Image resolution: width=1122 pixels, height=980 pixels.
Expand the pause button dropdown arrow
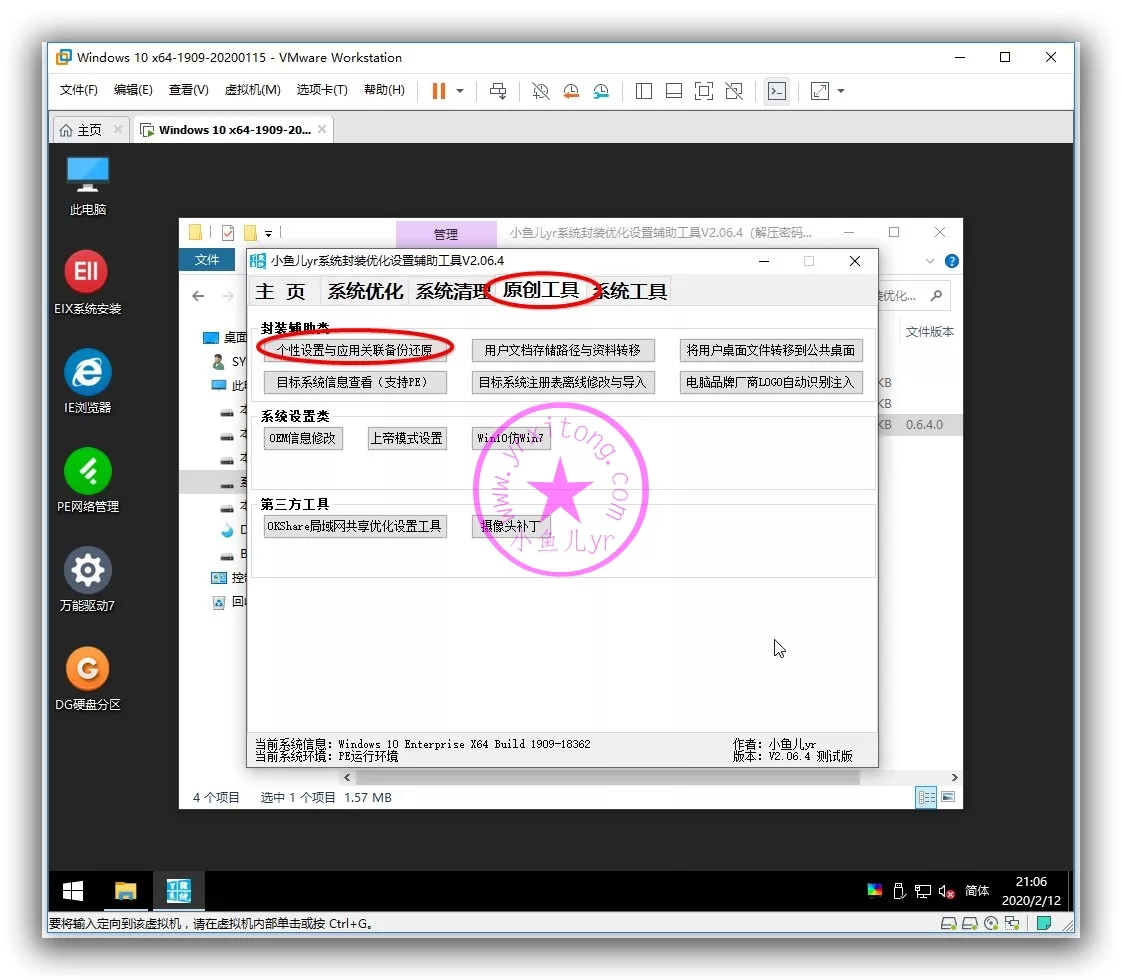click(x=460, y=91)
